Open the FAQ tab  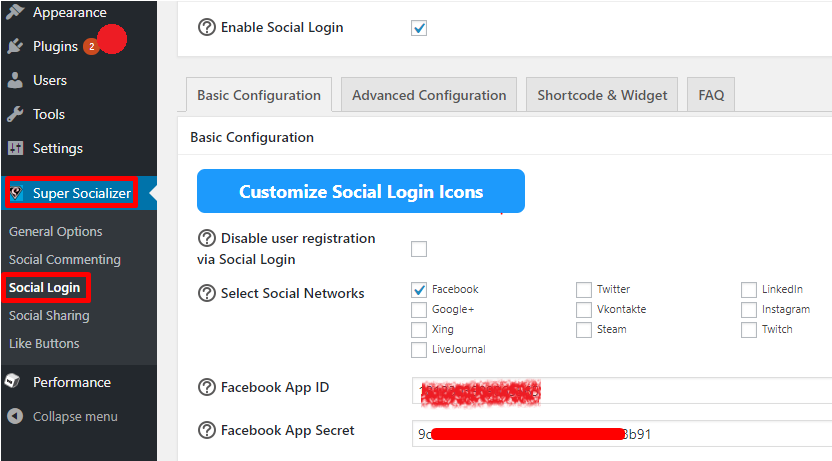pyautogui.click(x=711, y=95)
